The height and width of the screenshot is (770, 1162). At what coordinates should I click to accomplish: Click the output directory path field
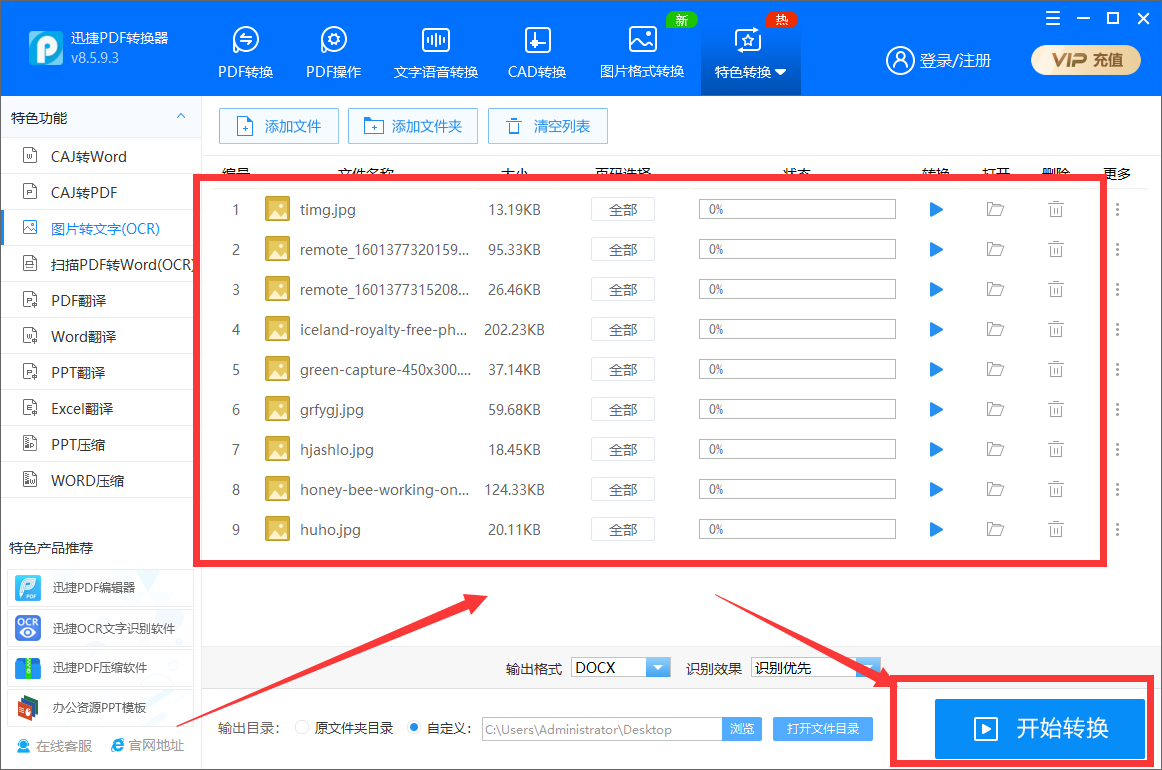[x=602, y=729]
